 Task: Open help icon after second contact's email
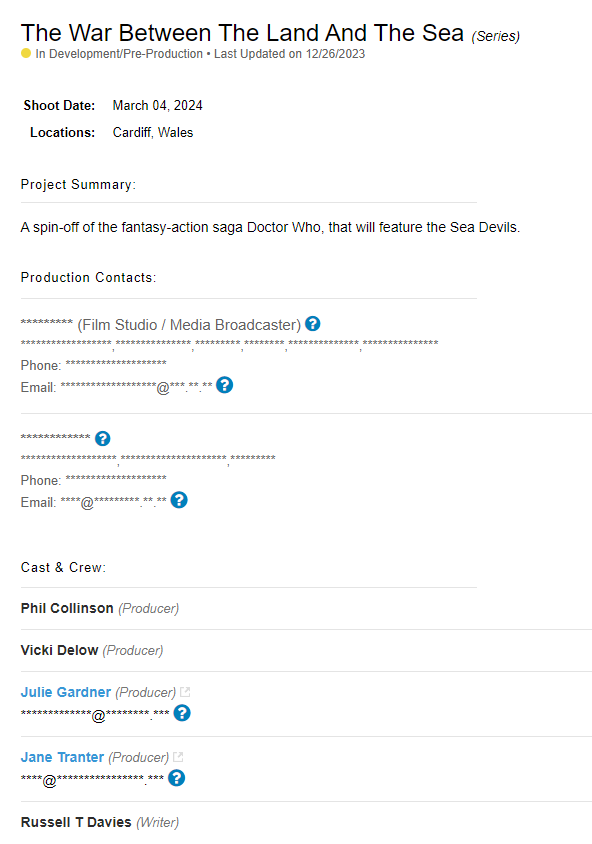click(x=179, y=500)
